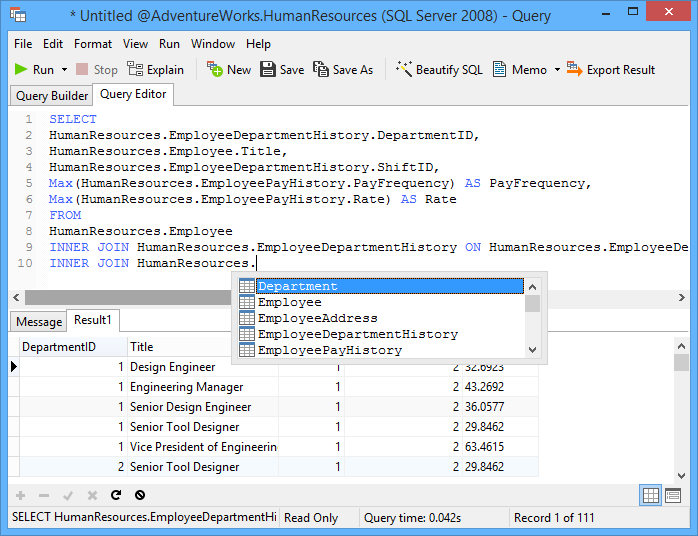Click the Explain query button
The height and width of the screenshot is (536, 698).
pos(155,70)
